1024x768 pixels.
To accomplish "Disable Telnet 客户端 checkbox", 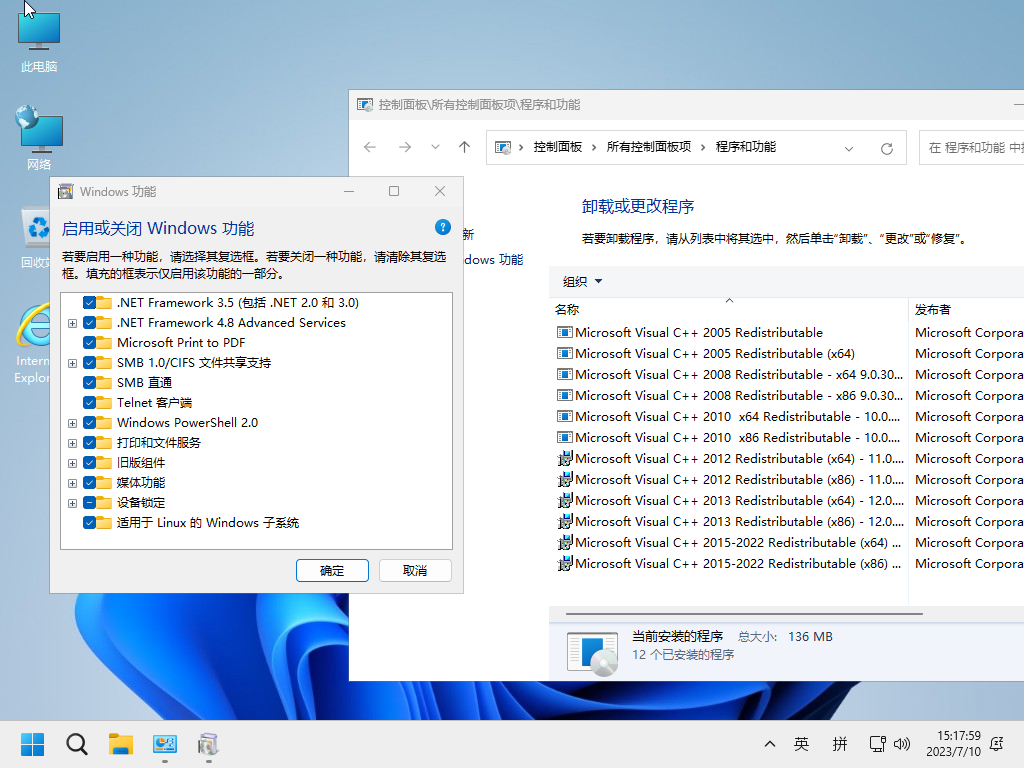I will (x=89, y=402).
